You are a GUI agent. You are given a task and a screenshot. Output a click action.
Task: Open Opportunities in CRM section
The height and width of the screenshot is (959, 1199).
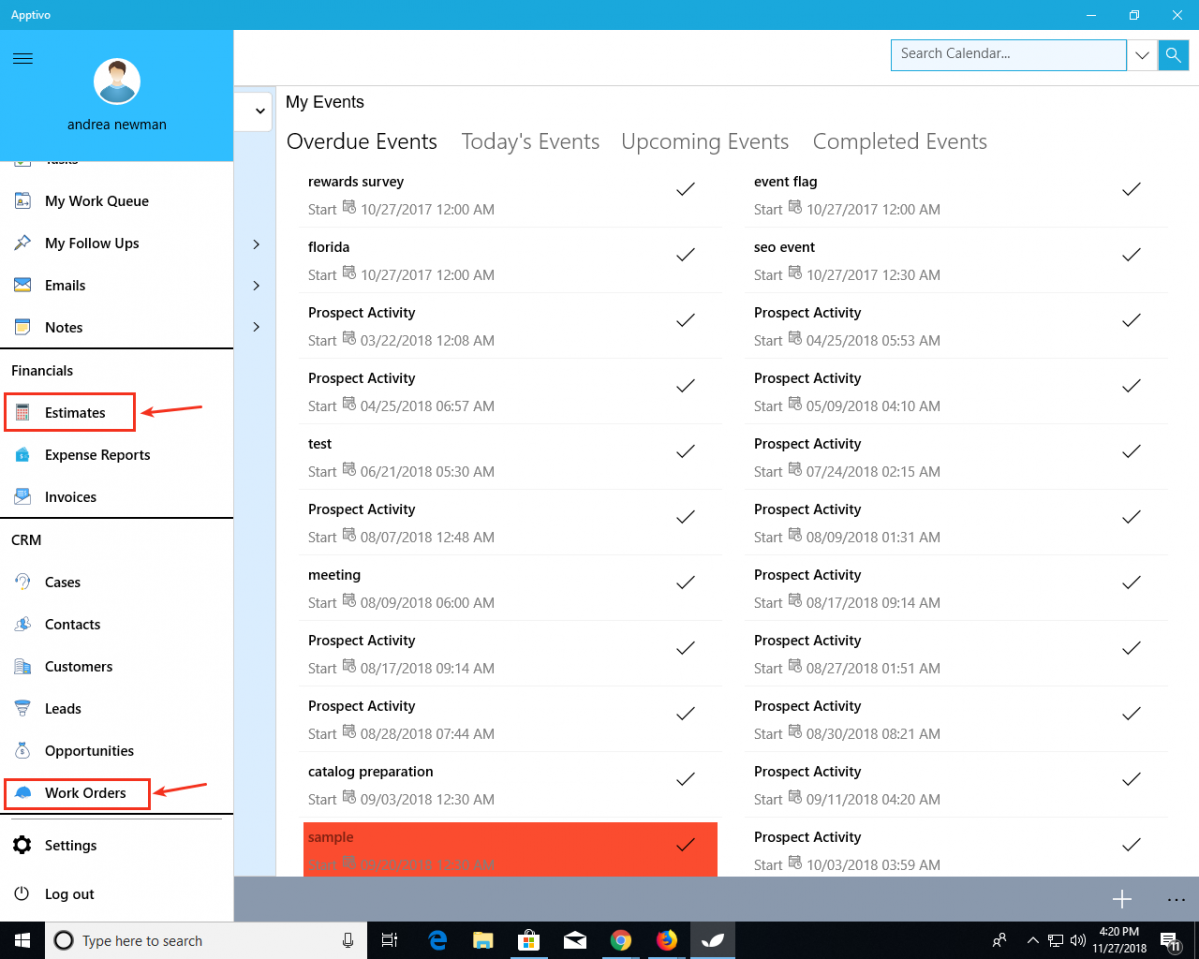coord(89,751)
